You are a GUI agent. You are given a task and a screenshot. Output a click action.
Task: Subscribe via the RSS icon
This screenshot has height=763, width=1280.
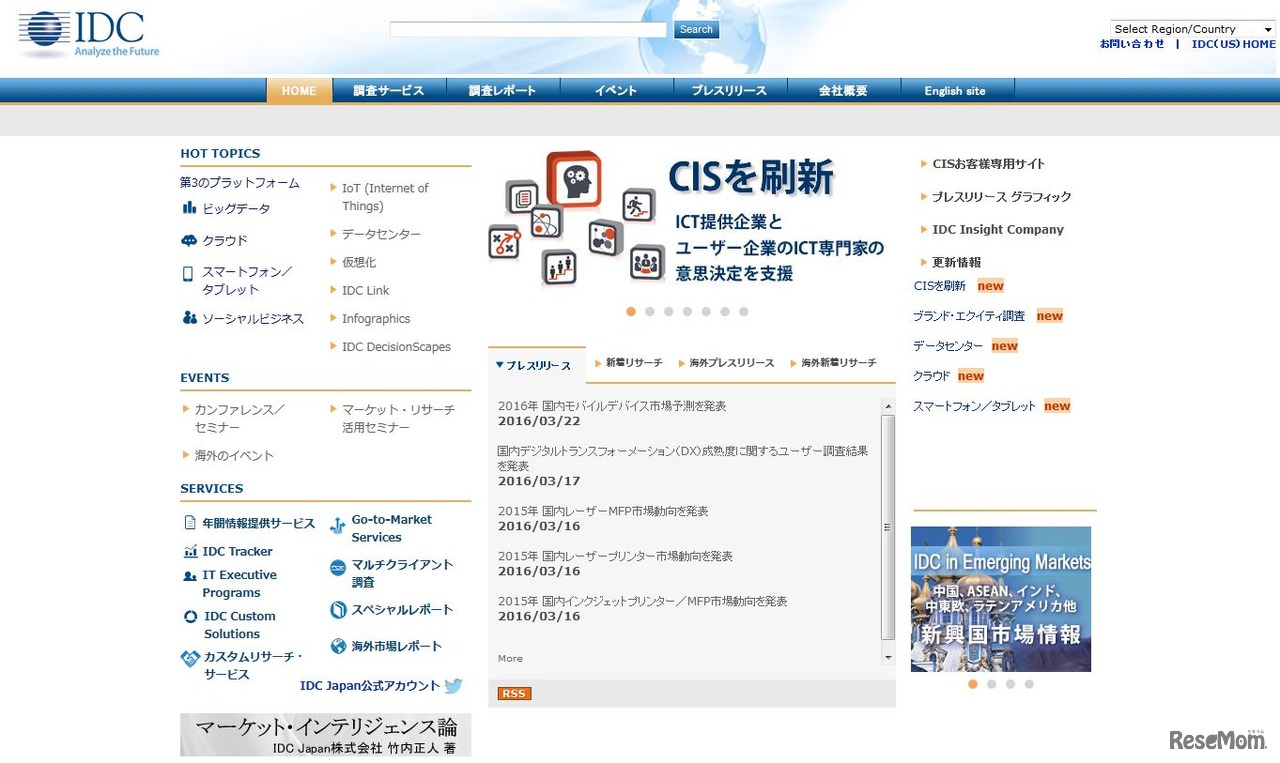[x=513, y=693]
